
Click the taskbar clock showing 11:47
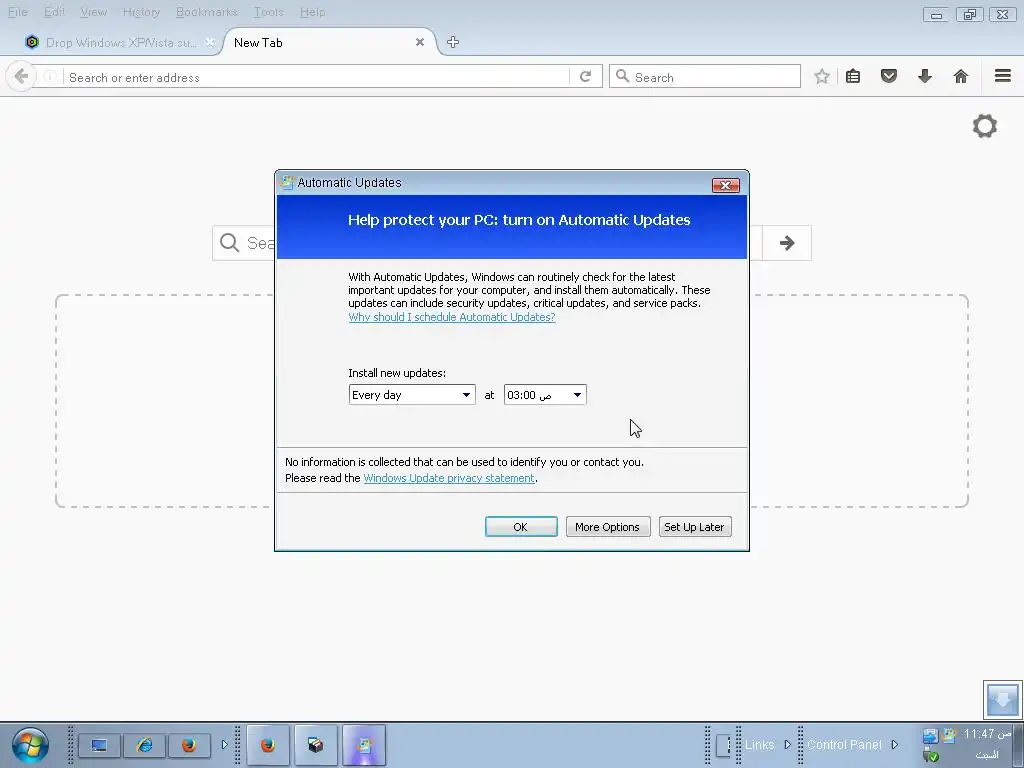(x=987, y=734)
